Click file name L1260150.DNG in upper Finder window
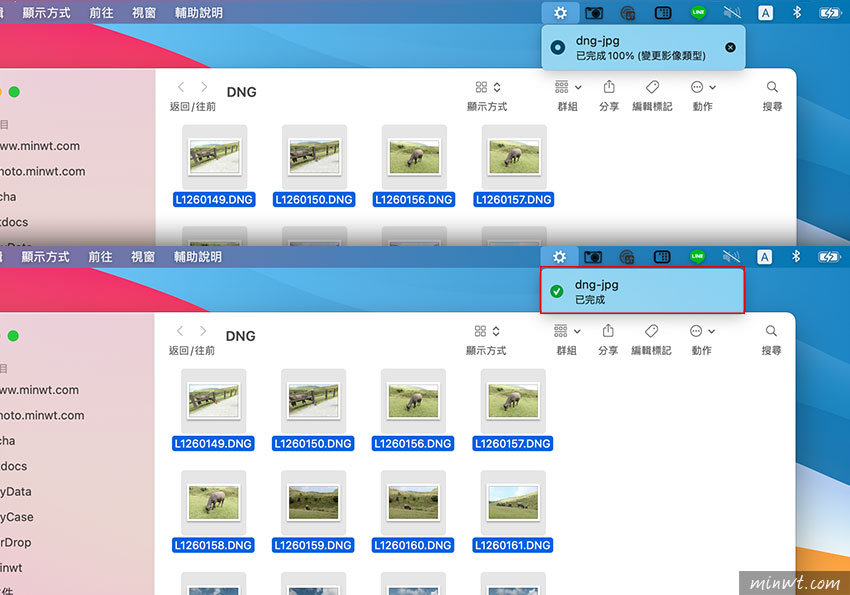 click(314, 199)
